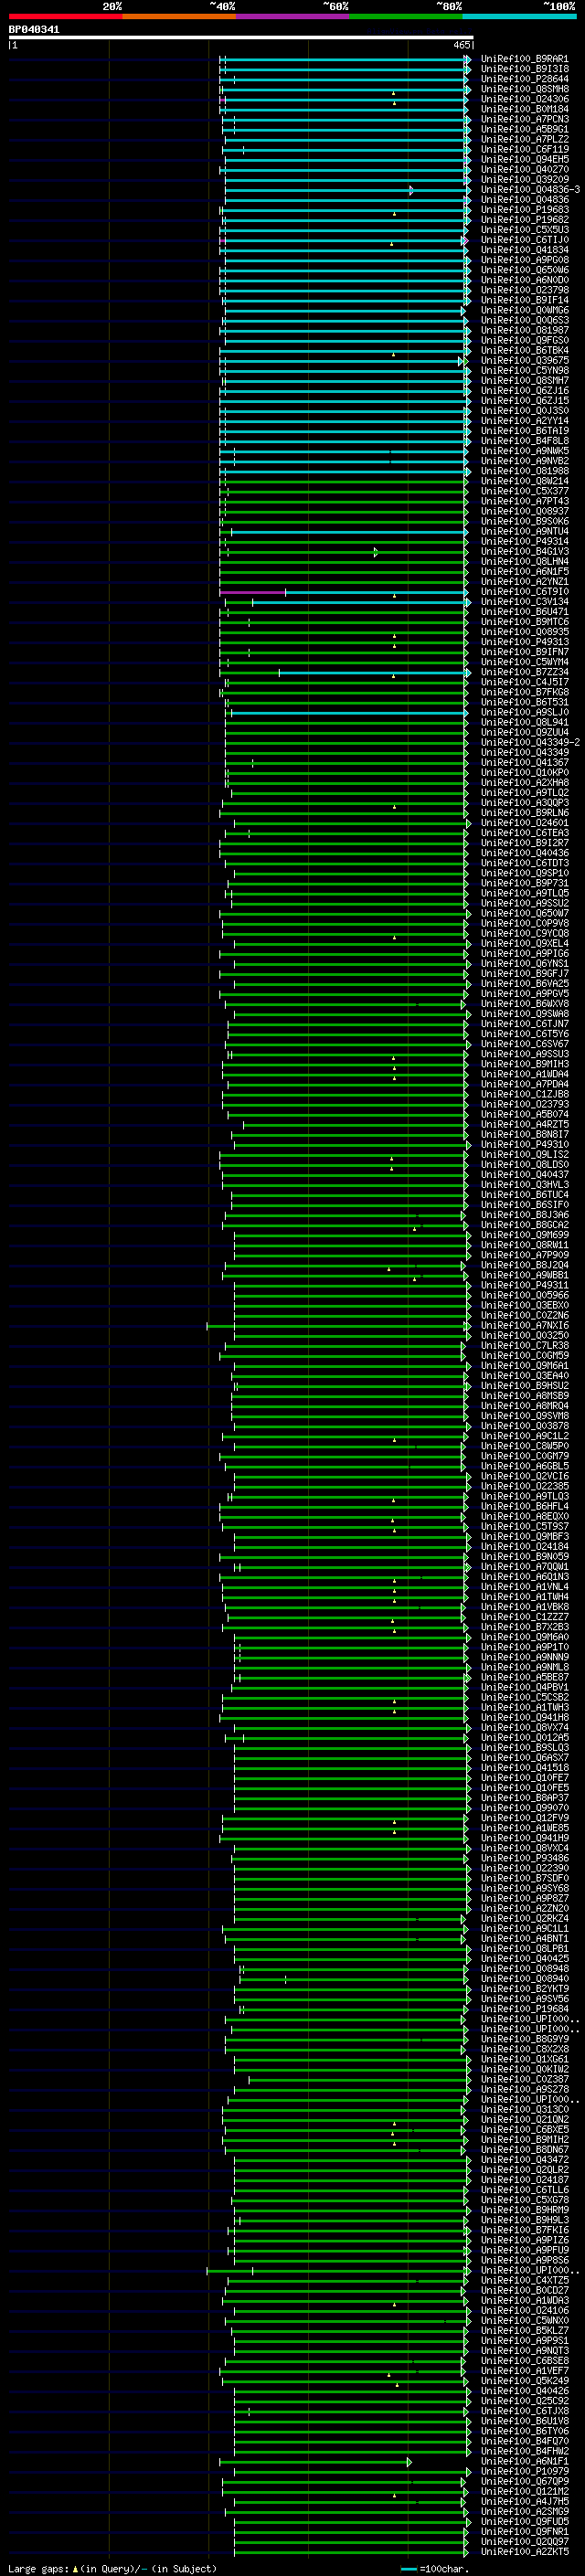Open last hit UniRef100_A2ZKT5
This screenshot has height=2576, width=585.
click(524, 2552)
